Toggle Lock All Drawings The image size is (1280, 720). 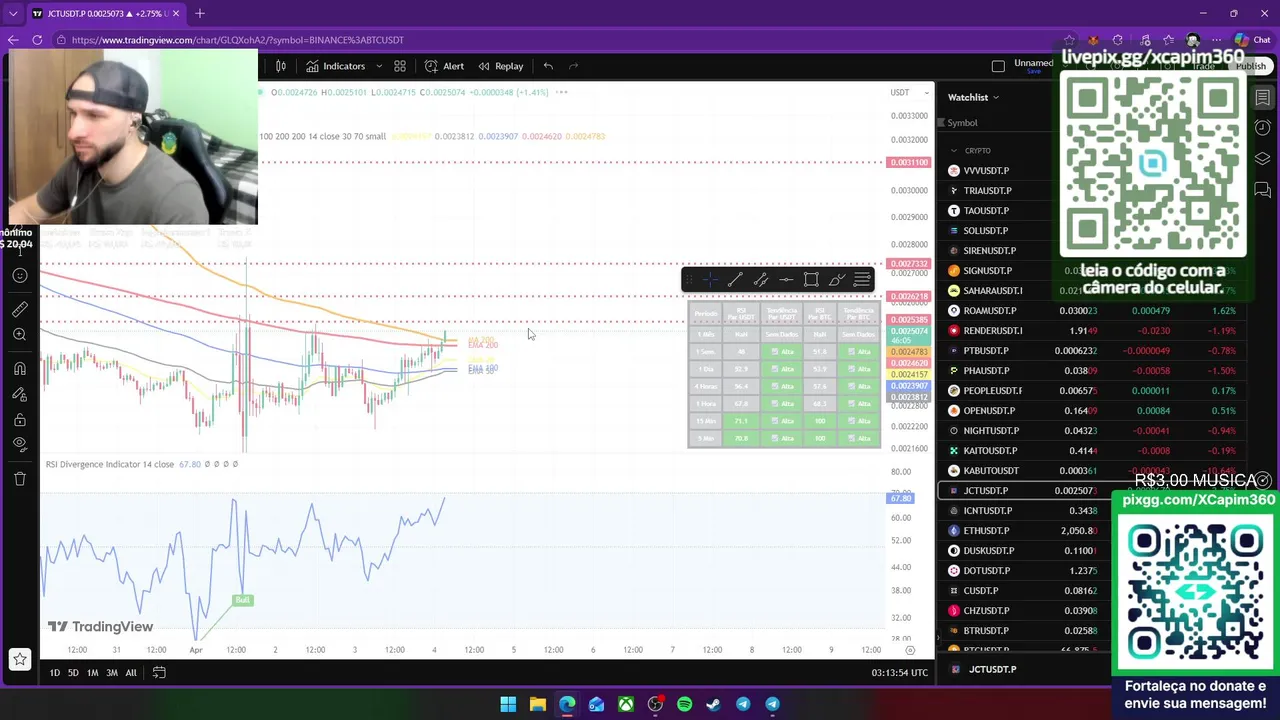tap(20, 419)
